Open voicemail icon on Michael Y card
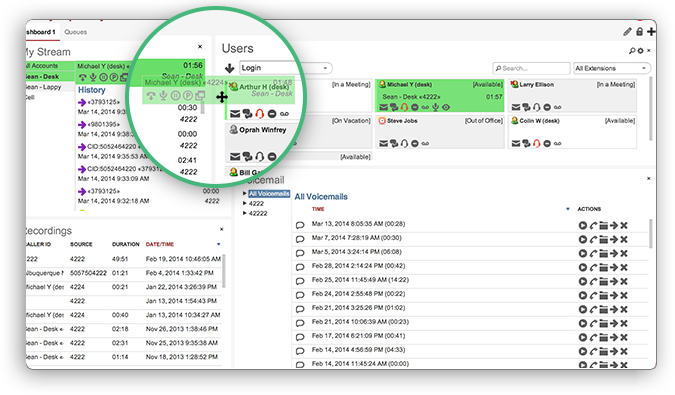The image size is (675, 395). coord(425,107)
